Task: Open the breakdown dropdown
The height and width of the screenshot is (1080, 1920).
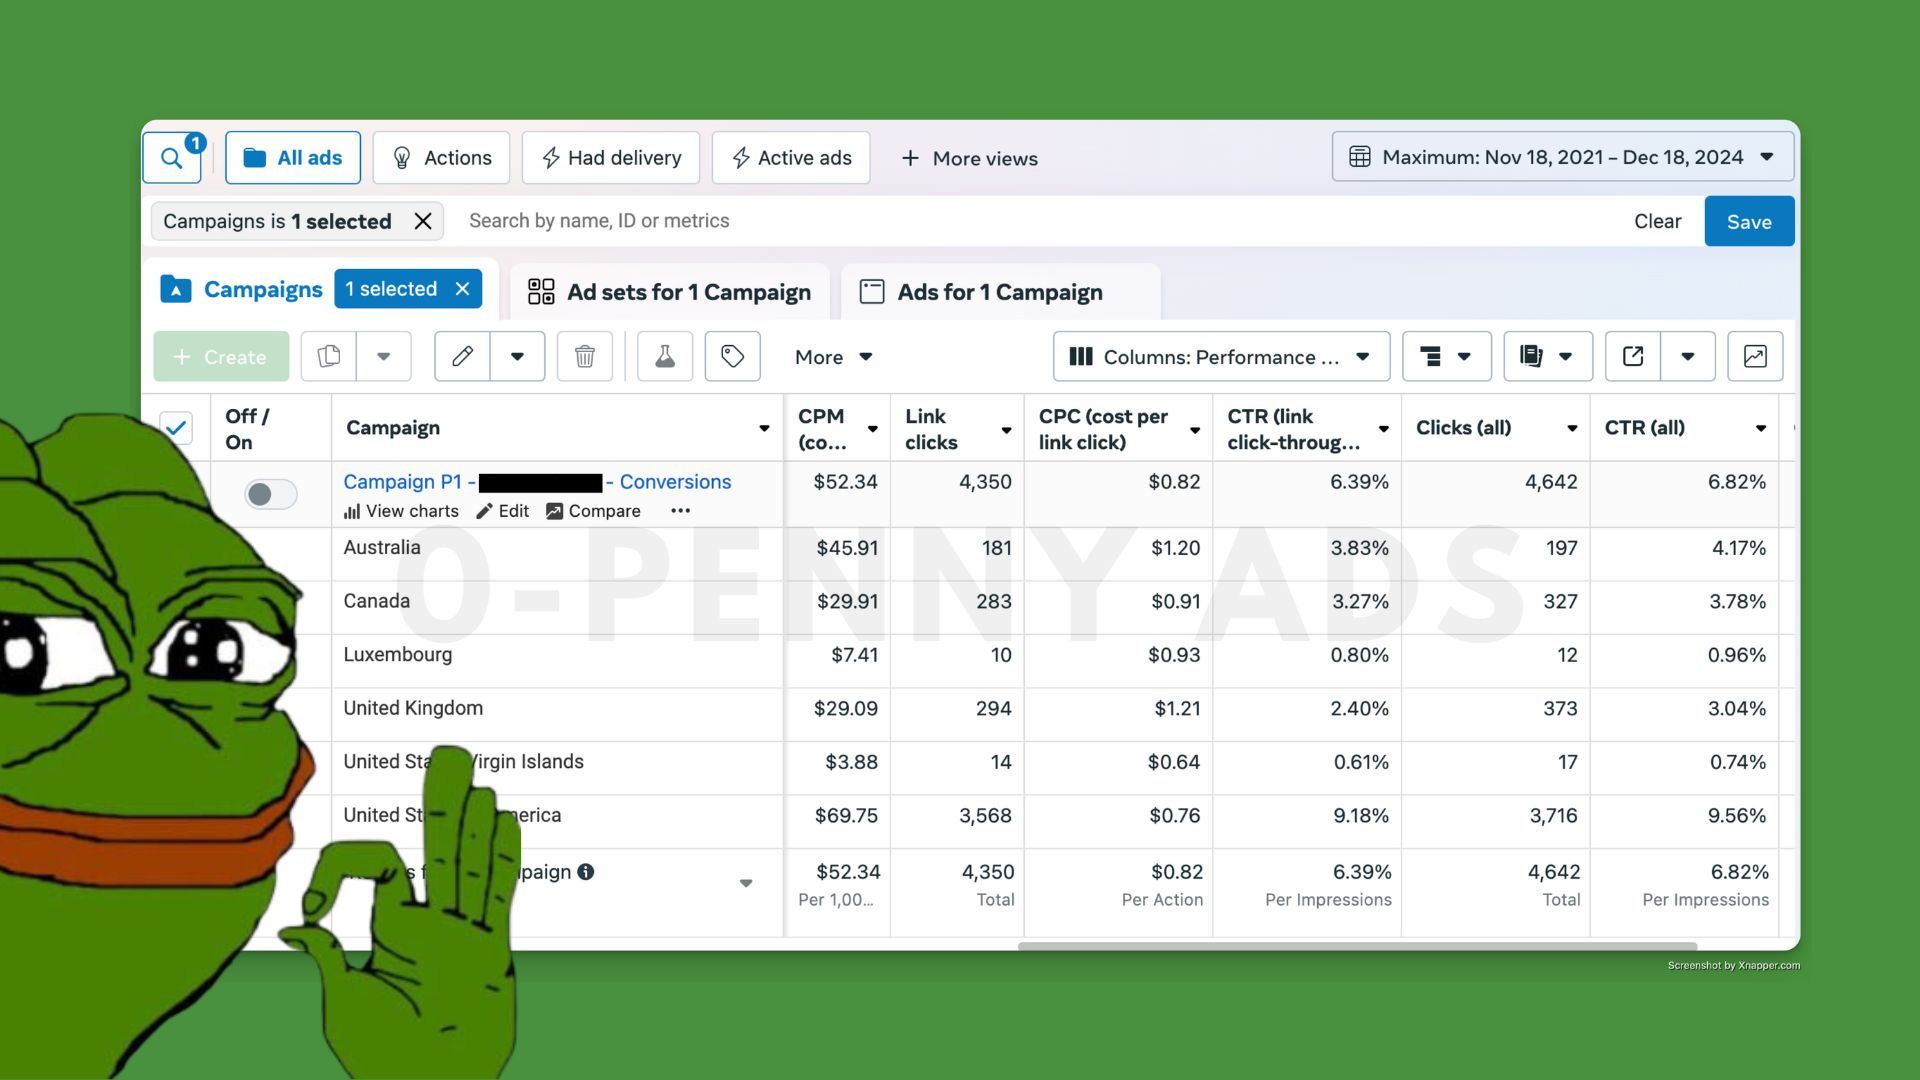Action: (1447, 357)
